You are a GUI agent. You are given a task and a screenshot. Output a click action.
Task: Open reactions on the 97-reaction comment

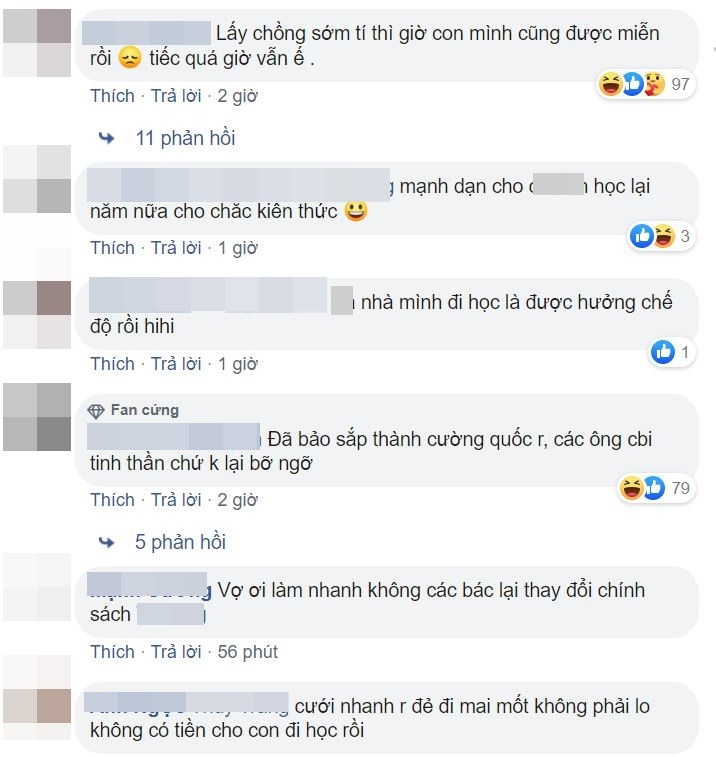tap(645, 84)
